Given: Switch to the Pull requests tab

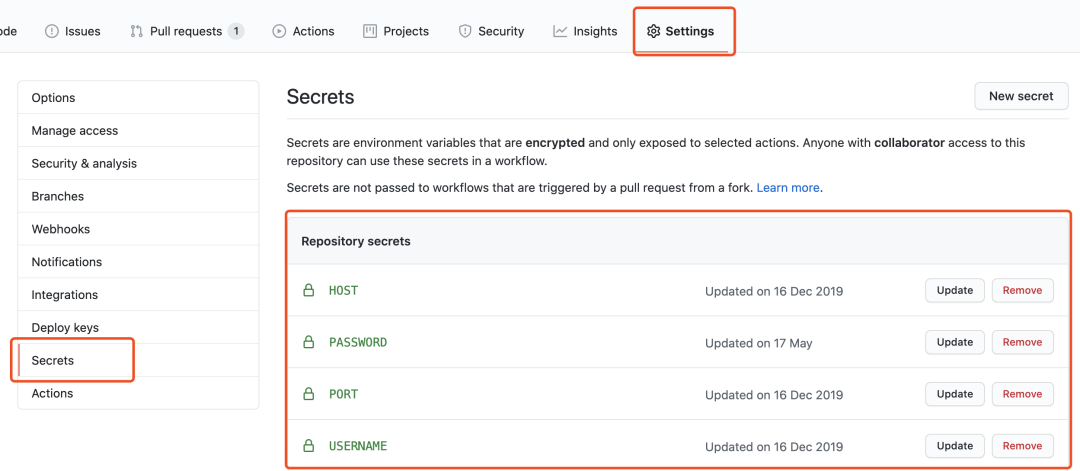Looking at the screenshot, I should [x=186, y=31].
